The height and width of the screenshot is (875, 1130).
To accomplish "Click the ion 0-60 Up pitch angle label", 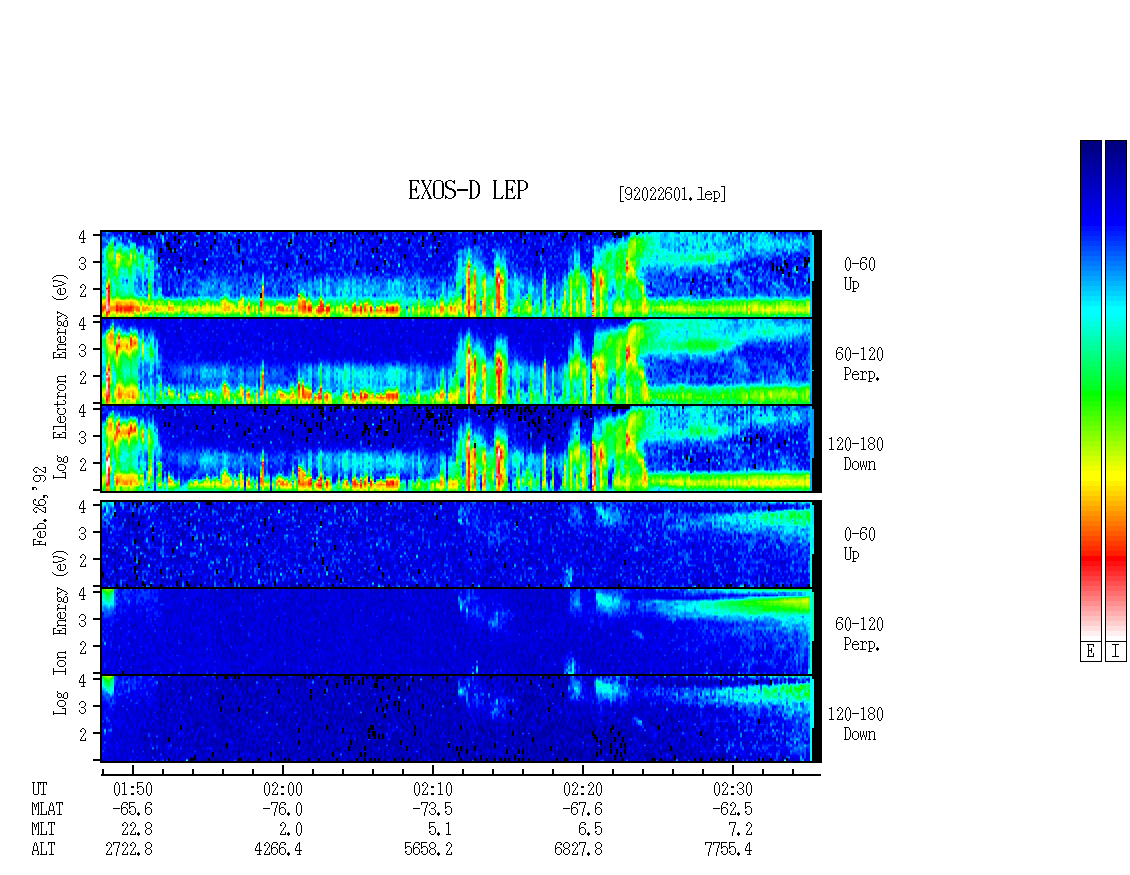I will (x=859, y=544).
